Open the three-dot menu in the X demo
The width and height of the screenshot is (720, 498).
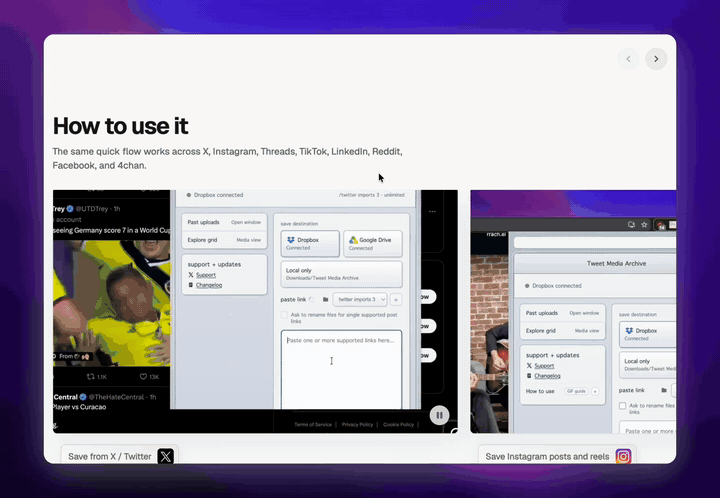point(433,212)
